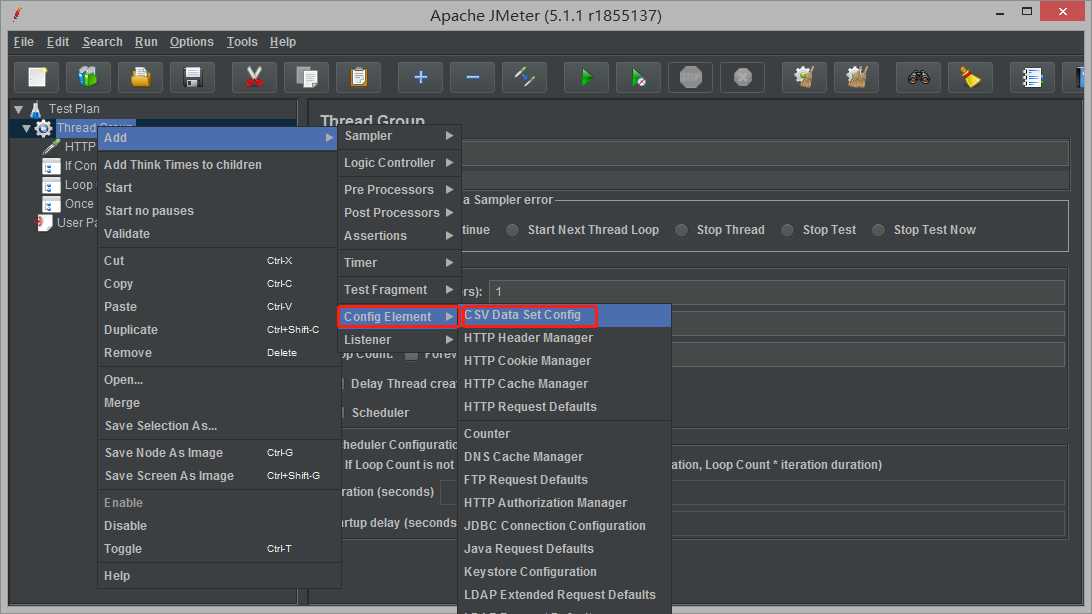This screenshot has height=614, width=1092.
Task: Open the File menu
Action: [x=24, y=42]
